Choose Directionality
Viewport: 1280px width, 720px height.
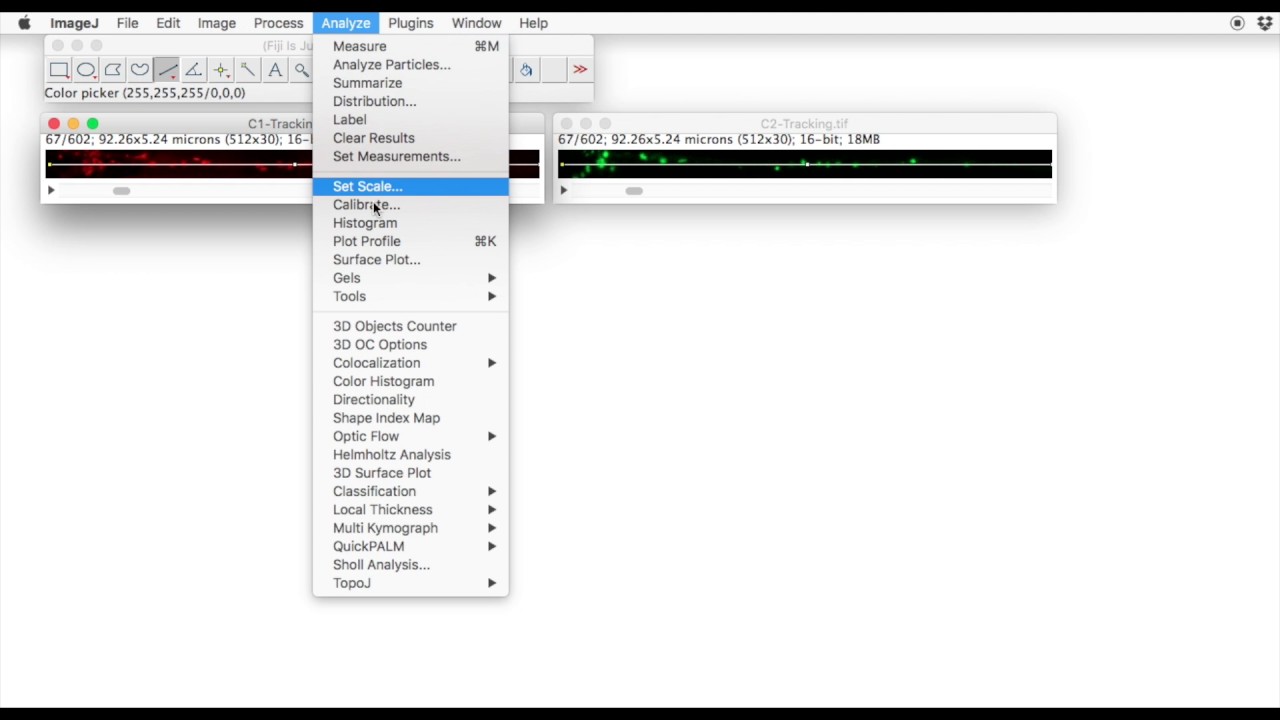click(x=410, y=400)
